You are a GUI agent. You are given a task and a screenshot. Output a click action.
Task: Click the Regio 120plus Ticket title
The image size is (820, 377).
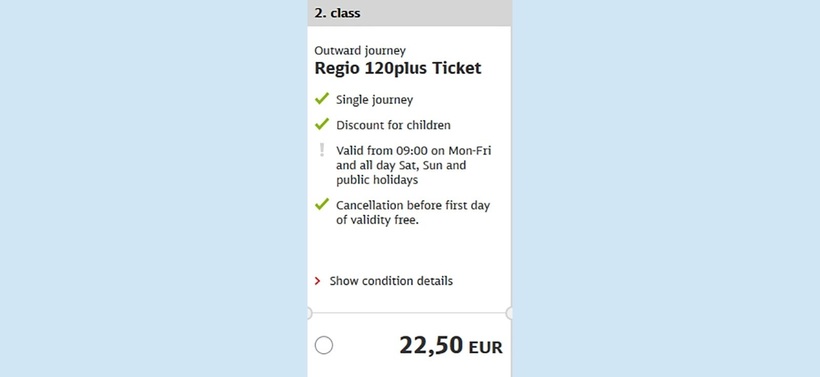[x=397, y=68]
